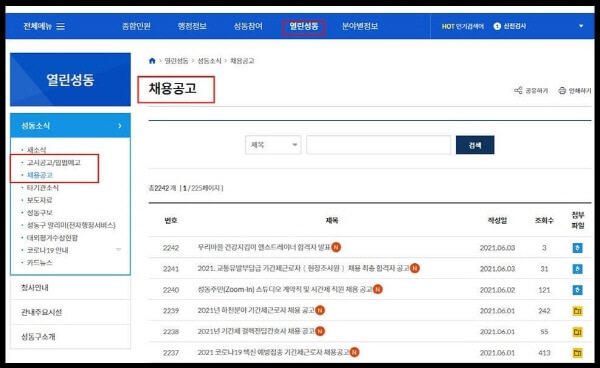
Task: Click 성동소식 in the breadcrumb
Action: pos(209,61)
